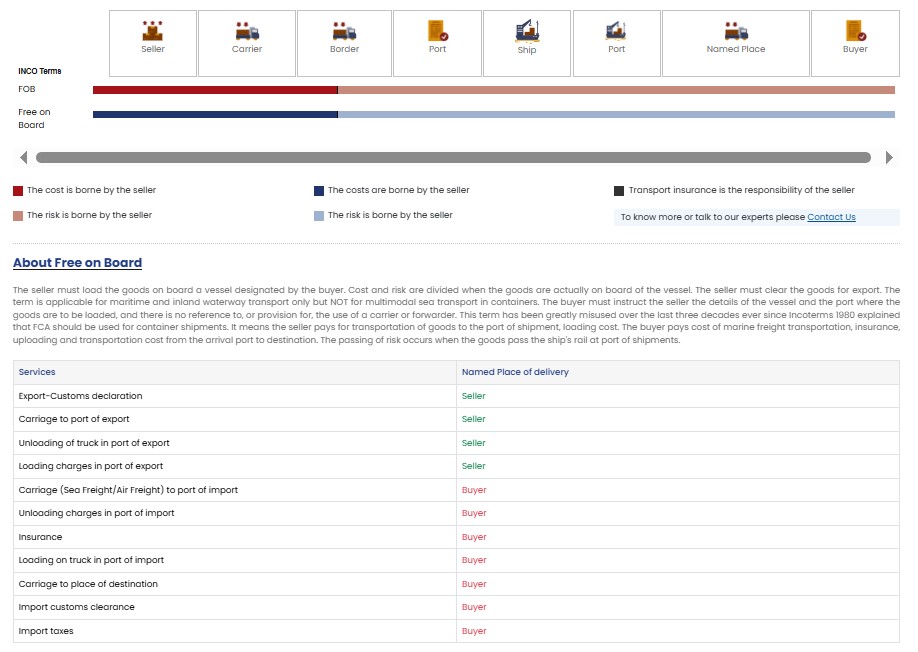This screenshot has width=918, height=652.
Task: Click the Services column header
Action: (37, 372)
